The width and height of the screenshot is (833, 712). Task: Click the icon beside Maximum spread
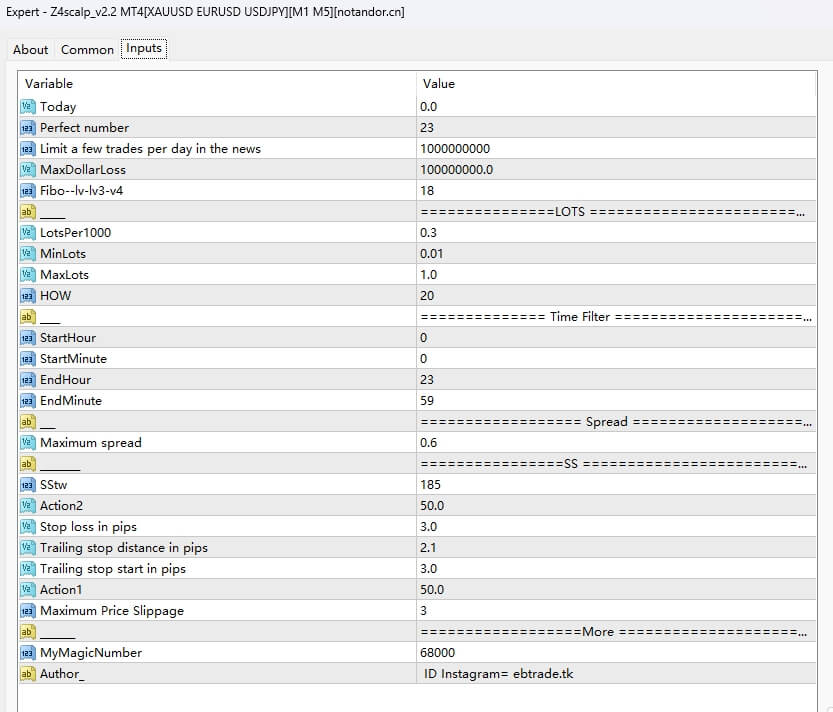28,443
